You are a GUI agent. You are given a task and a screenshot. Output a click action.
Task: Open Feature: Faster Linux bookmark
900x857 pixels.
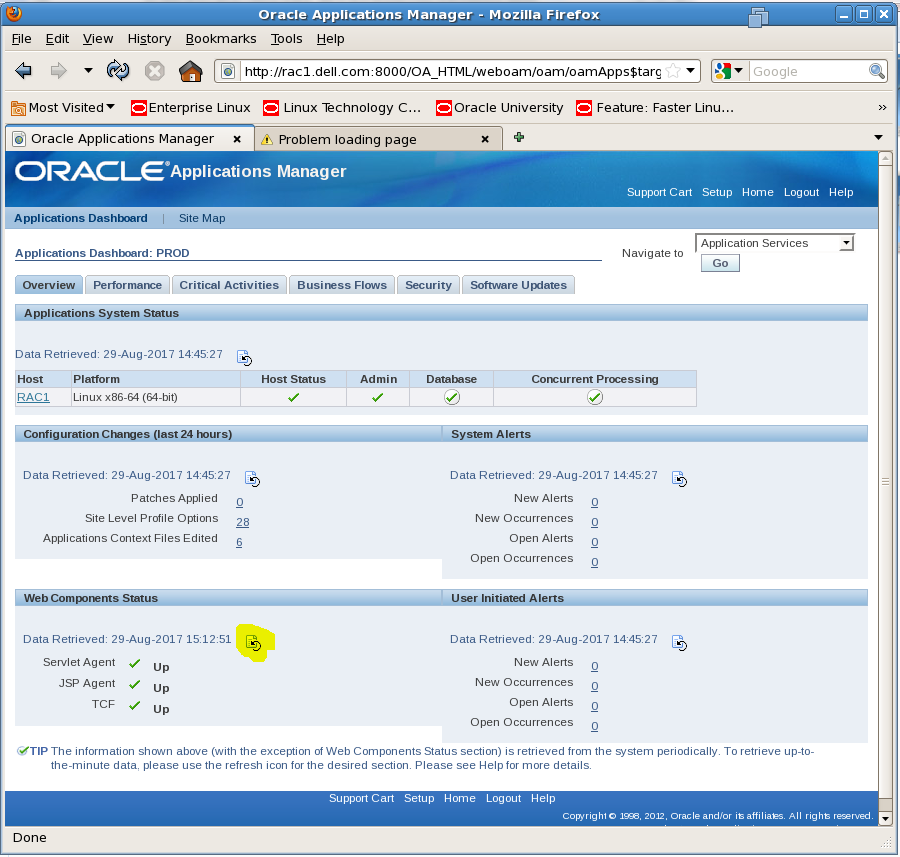655,108
